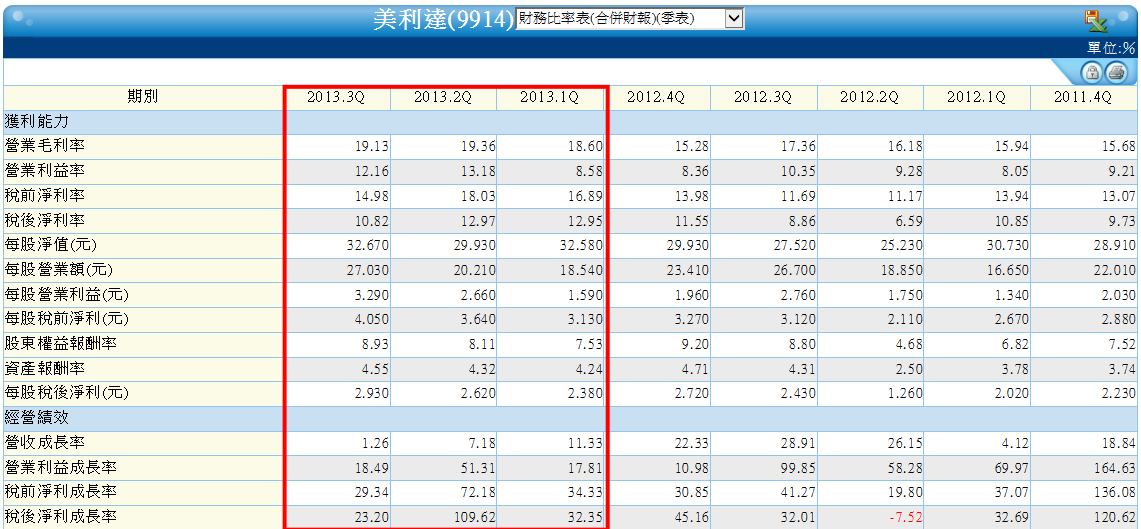Viewport: 1141px width, 529px height.
Task: Click the 15.28 gross margin in 2012.4Q
Action: [691, 147]
